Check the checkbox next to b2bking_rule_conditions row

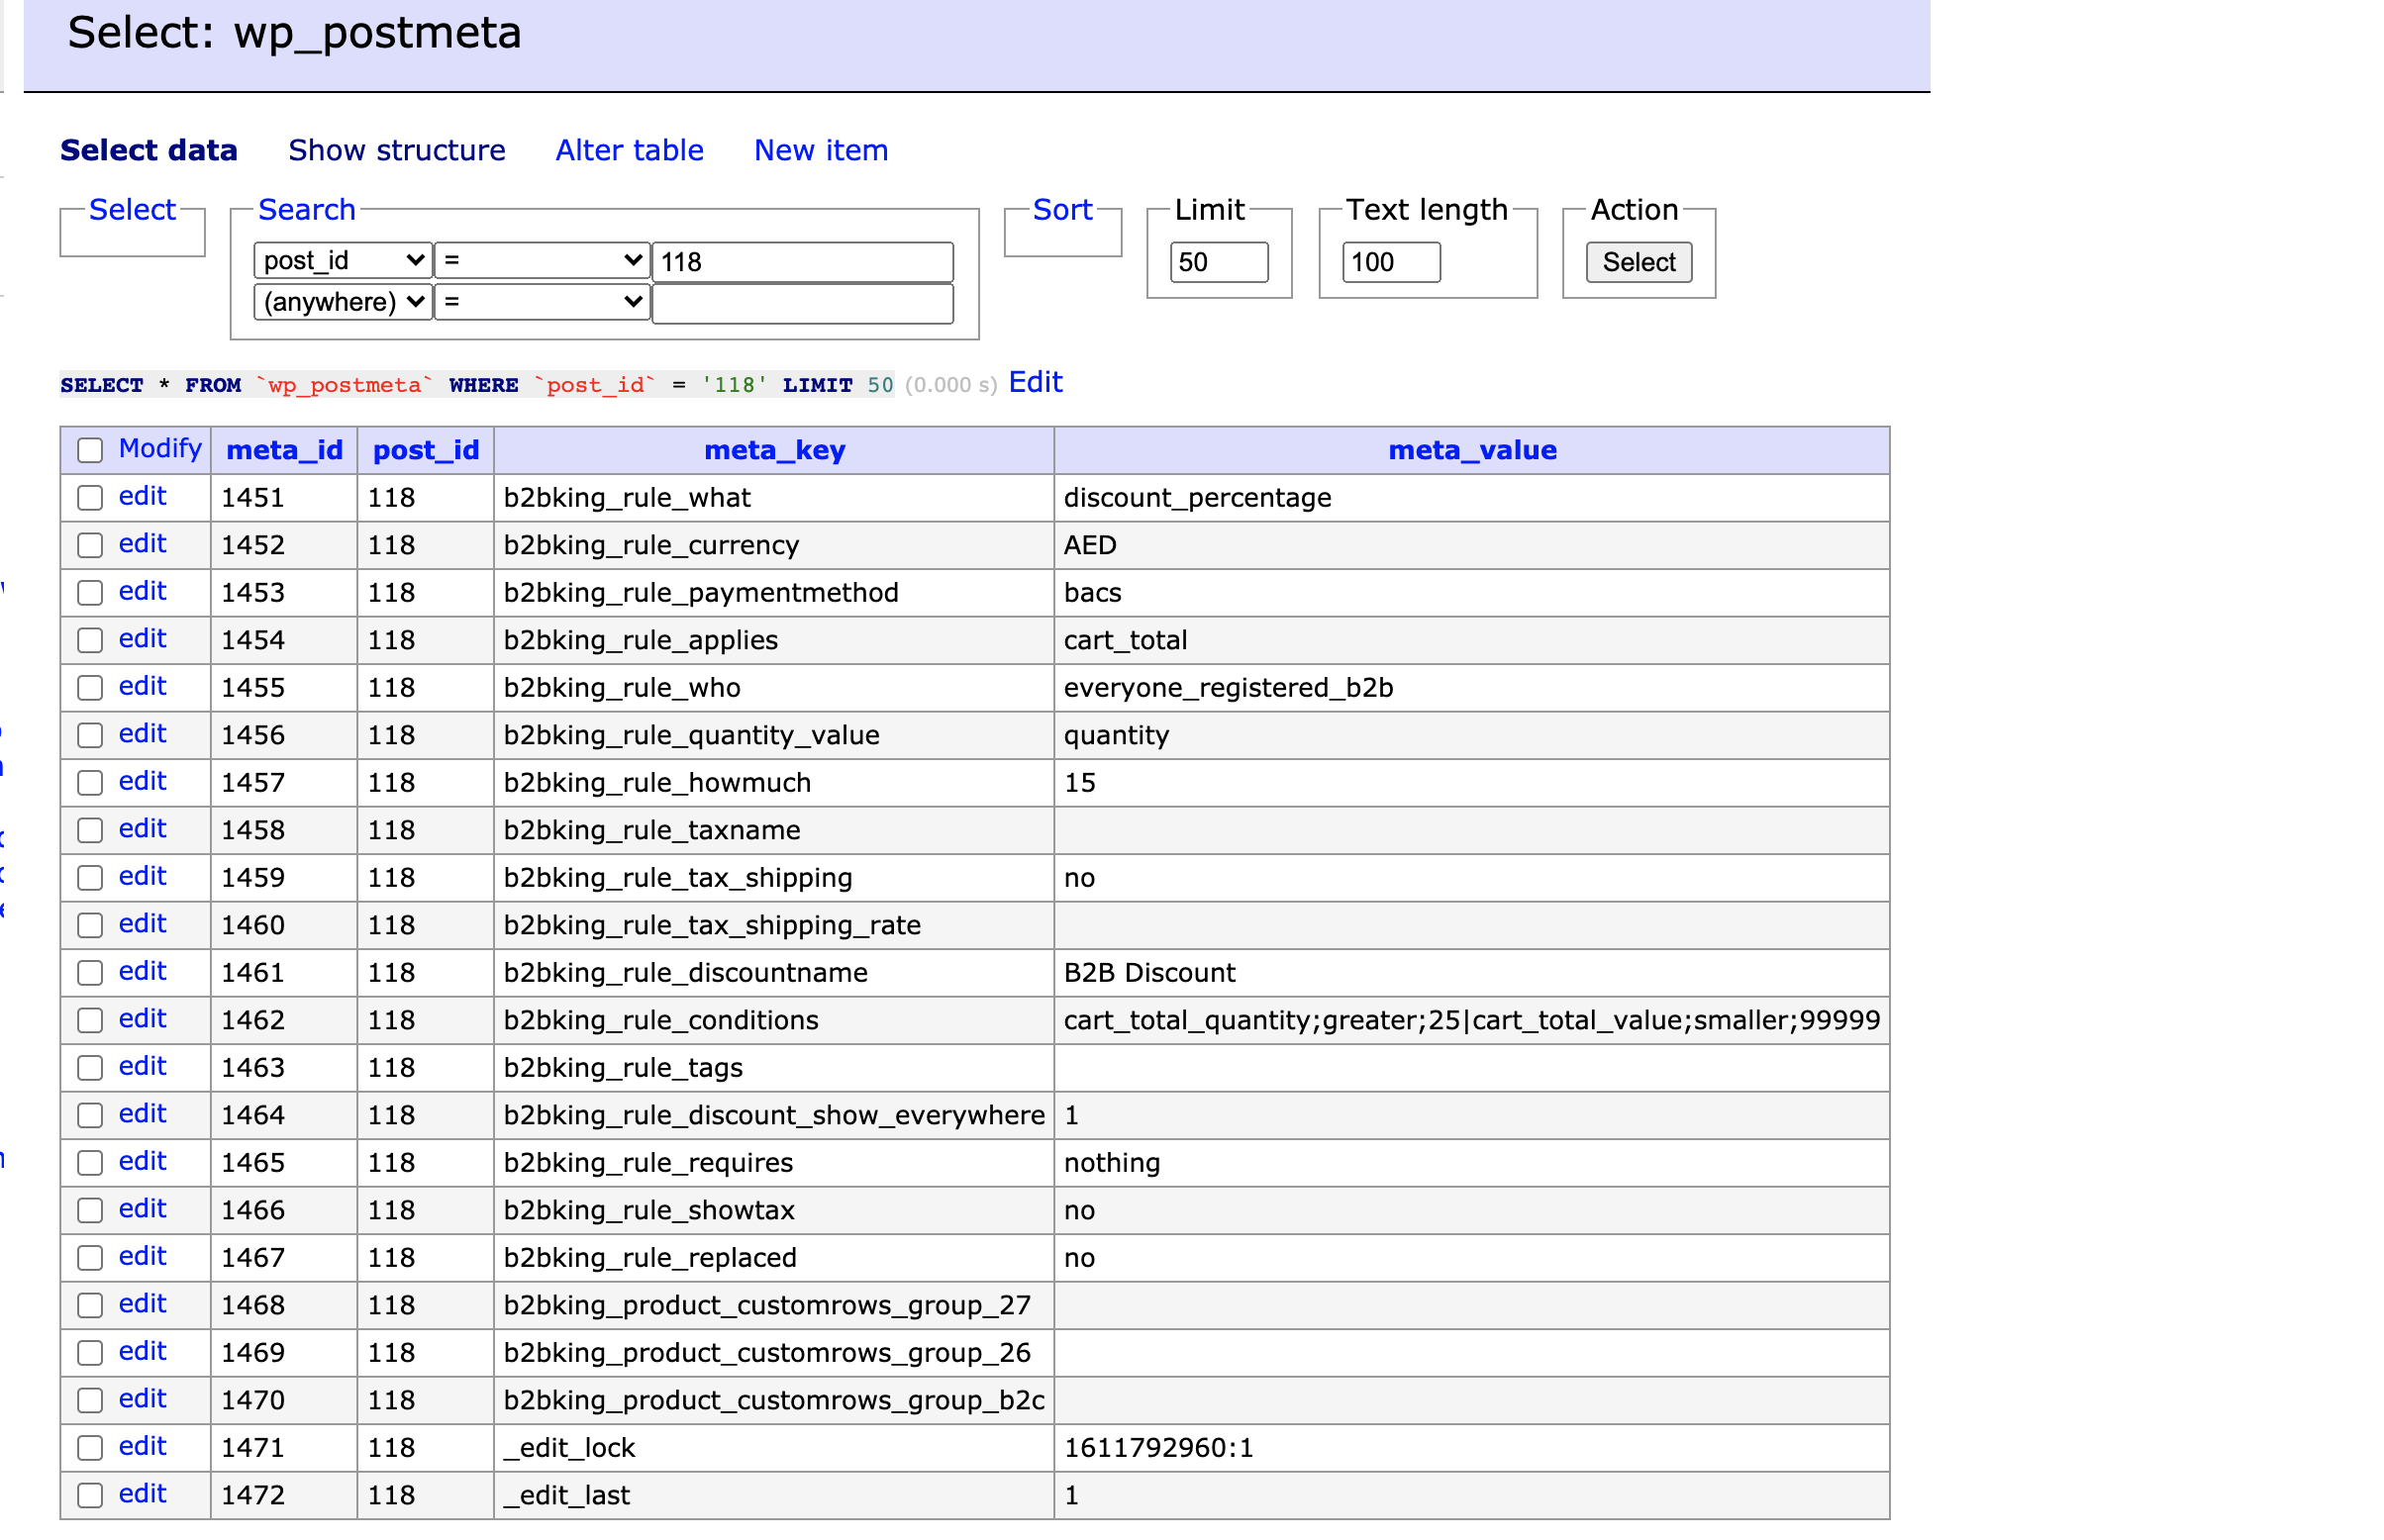(x=90, y=1019)
